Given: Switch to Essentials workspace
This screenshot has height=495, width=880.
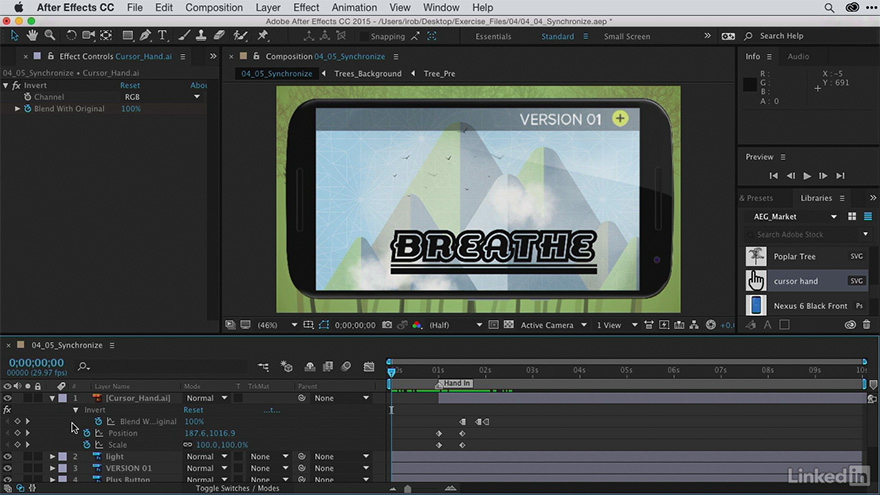Looking at the screenshot, I should click(493, 36).
